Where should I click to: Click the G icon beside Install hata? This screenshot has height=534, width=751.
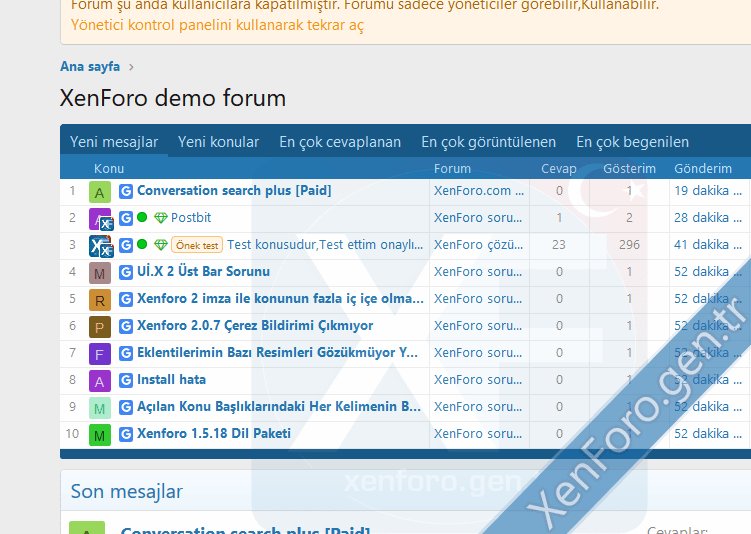pos(125,380)
